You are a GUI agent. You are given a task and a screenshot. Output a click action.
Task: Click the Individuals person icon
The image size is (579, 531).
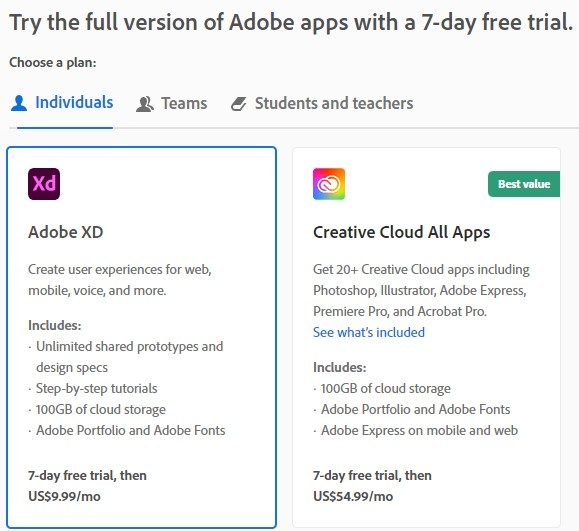(x=19, y=103)
